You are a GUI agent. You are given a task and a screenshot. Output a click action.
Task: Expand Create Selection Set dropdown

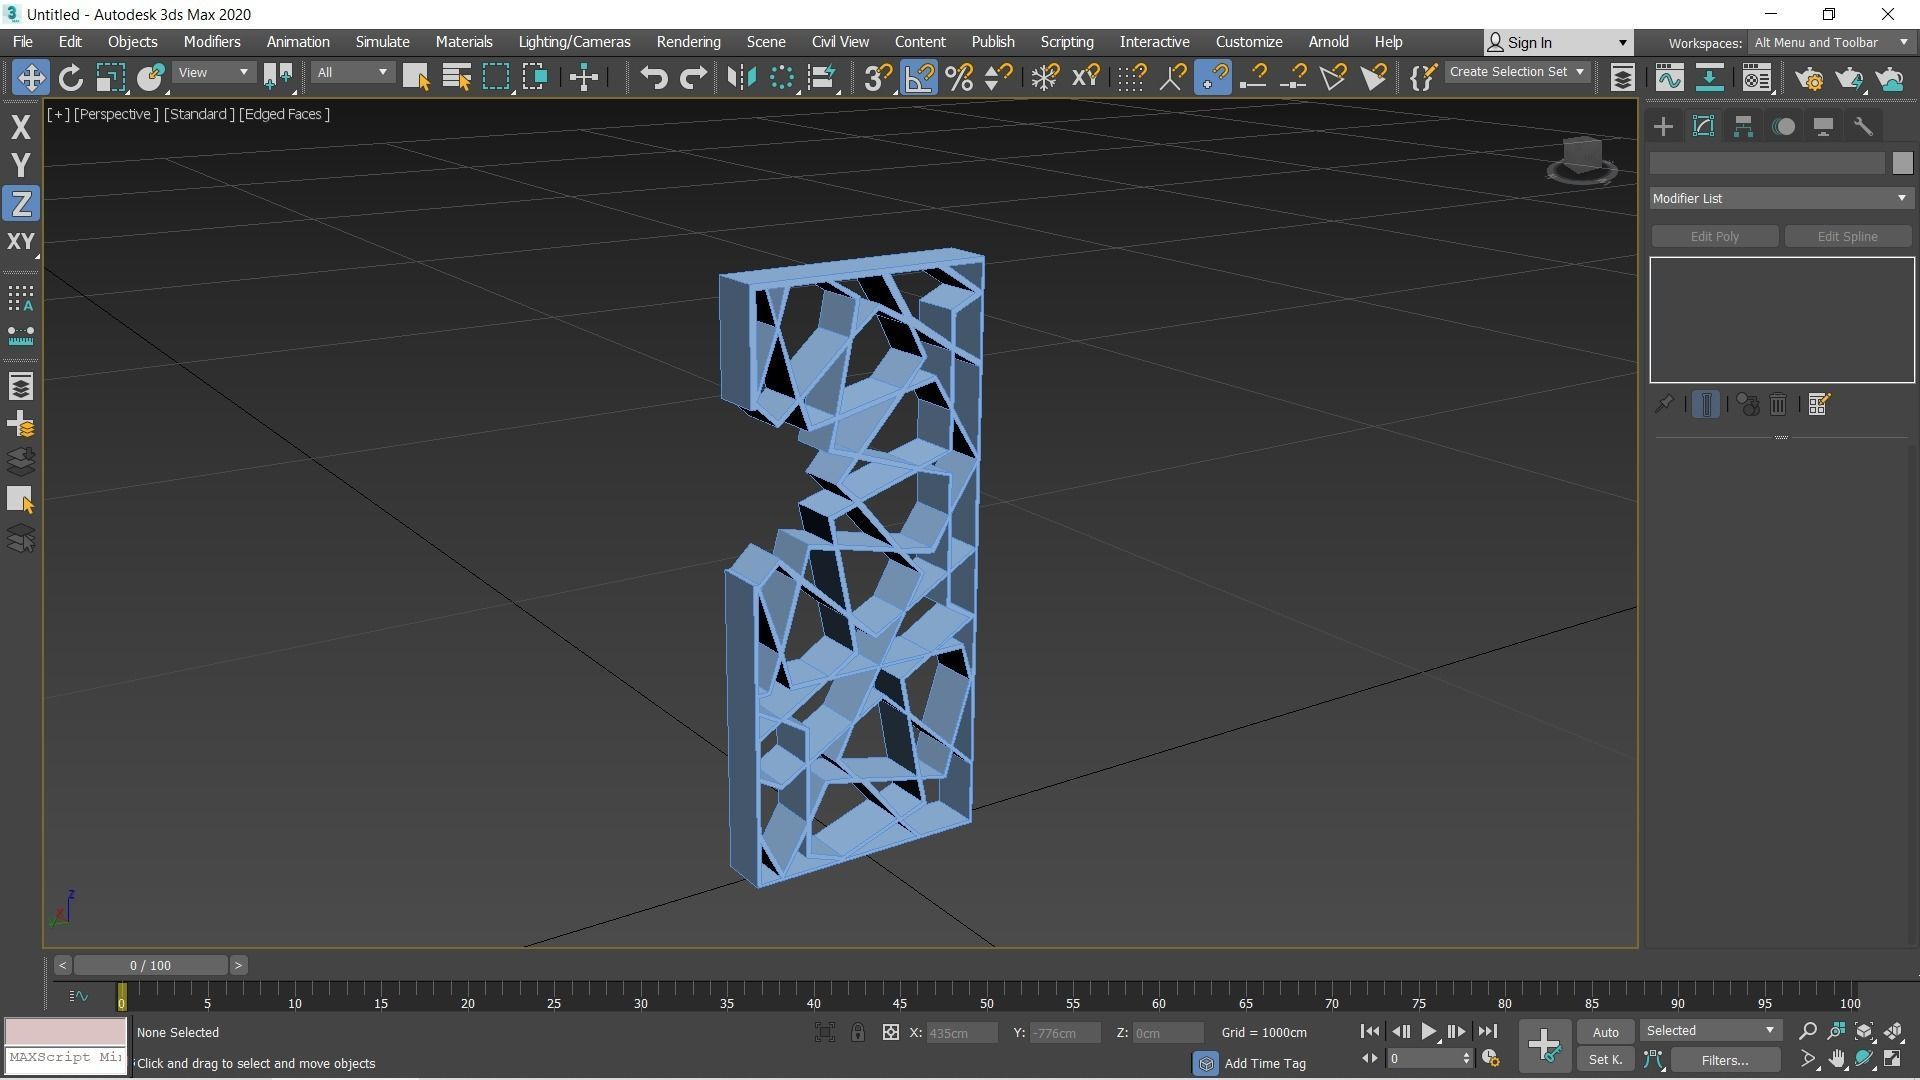(x=1517, y=72)
